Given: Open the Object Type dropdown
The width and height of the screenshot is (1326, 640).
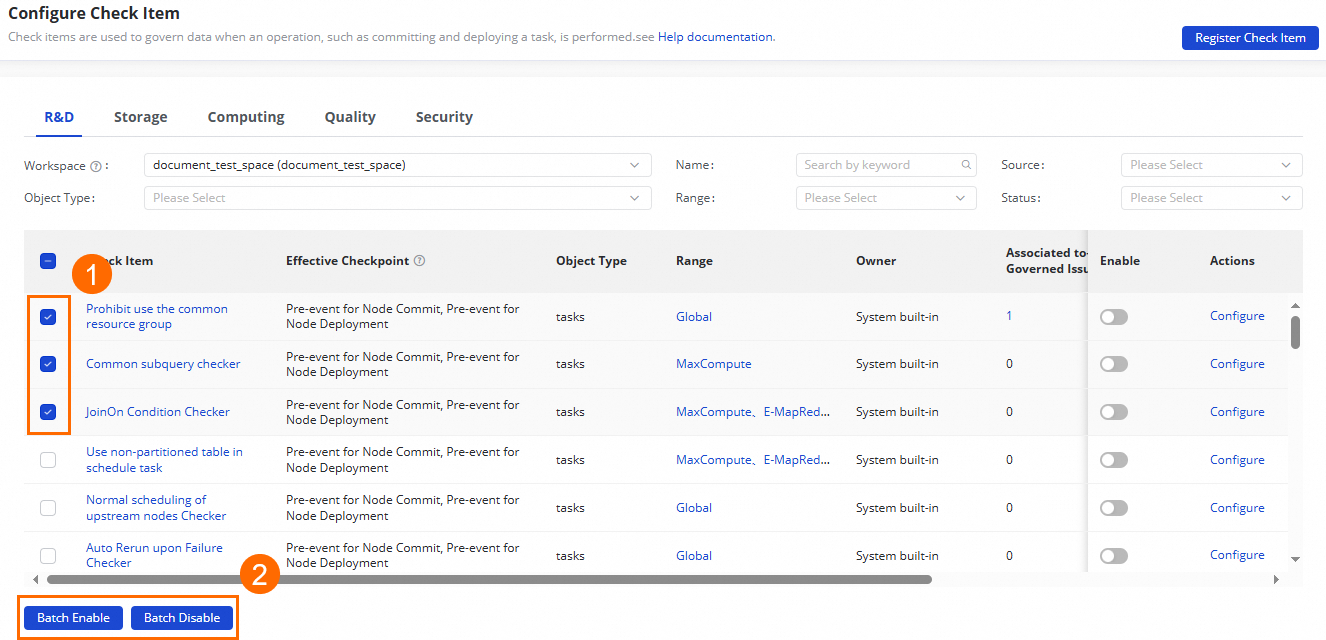Looking at the screenshot, I should (398, 198).
